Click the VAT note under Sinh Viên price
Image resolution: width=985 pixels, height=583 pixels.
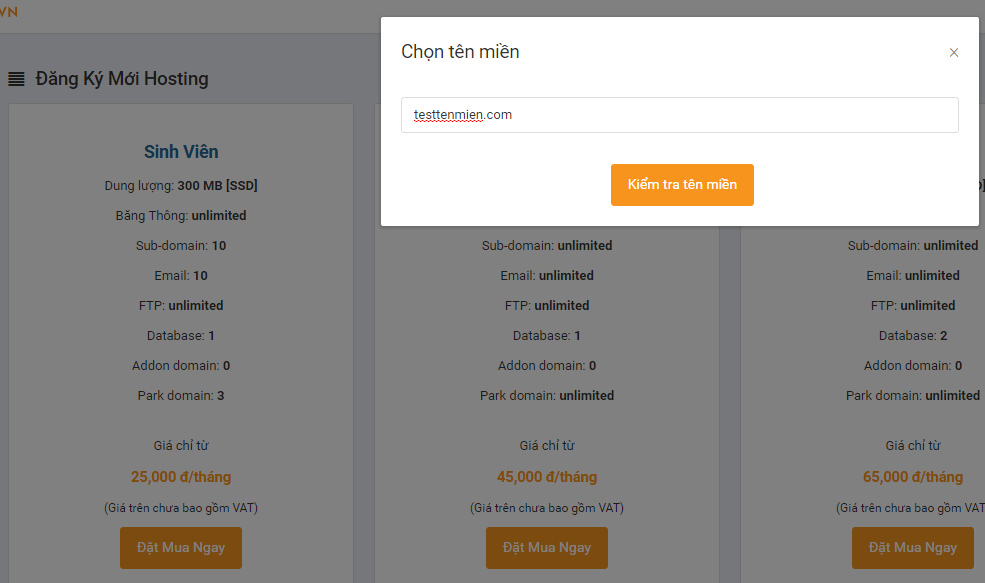tap(181, 508)
